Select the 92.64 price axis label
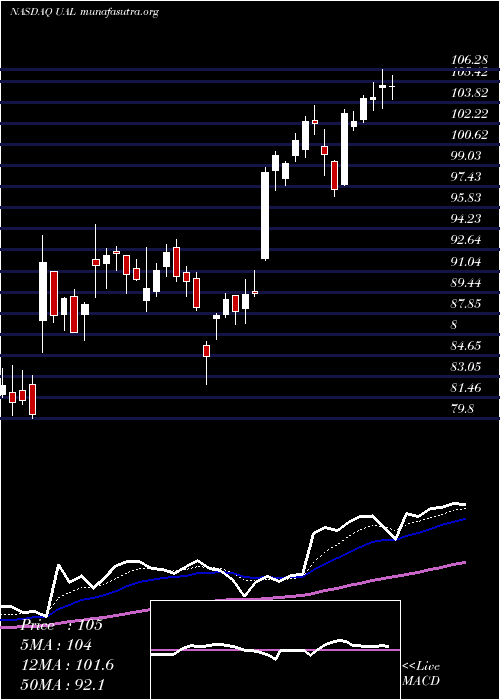This screenshot has width=500, height=700. 466,240
